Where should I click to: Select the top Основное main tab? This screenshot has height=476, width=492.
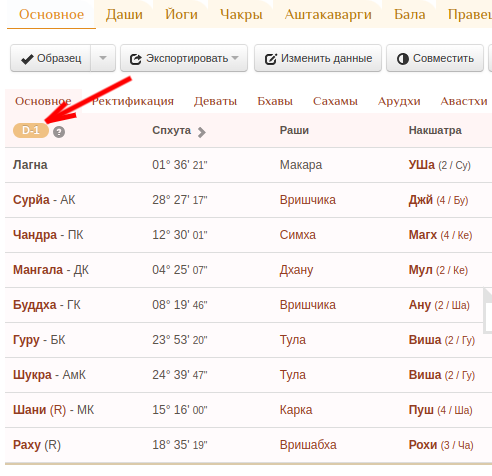point(51,14)
